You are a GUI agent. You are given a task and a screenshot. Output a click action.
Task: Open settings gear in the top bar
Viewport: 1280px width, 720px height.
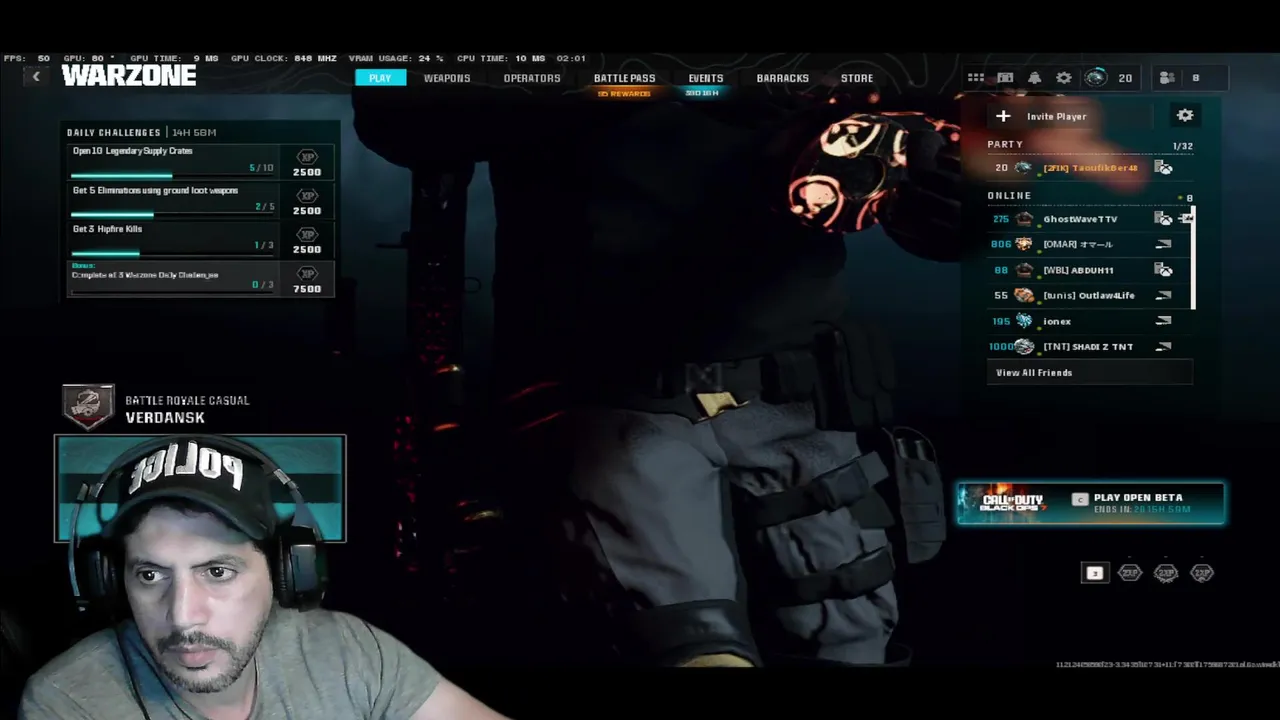[x=1064, y=78]
